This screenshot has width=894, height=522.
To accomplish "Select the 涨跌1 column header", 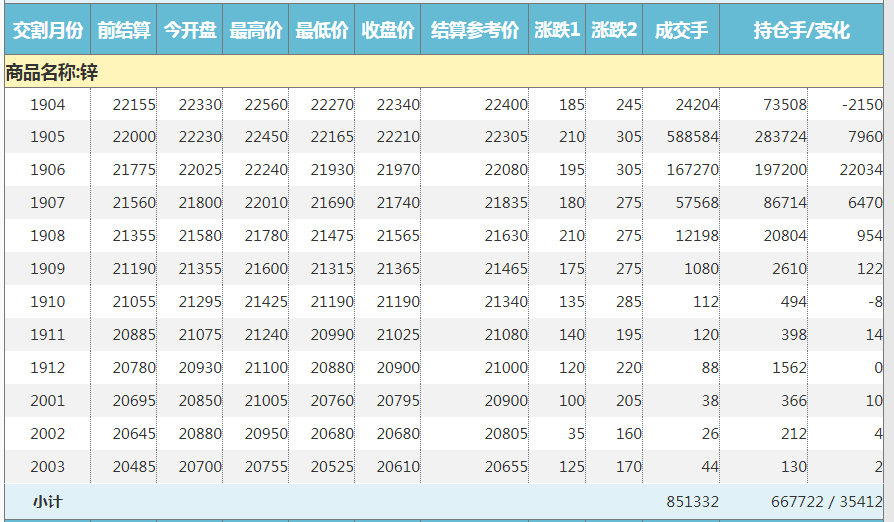I will pos(557,31).
